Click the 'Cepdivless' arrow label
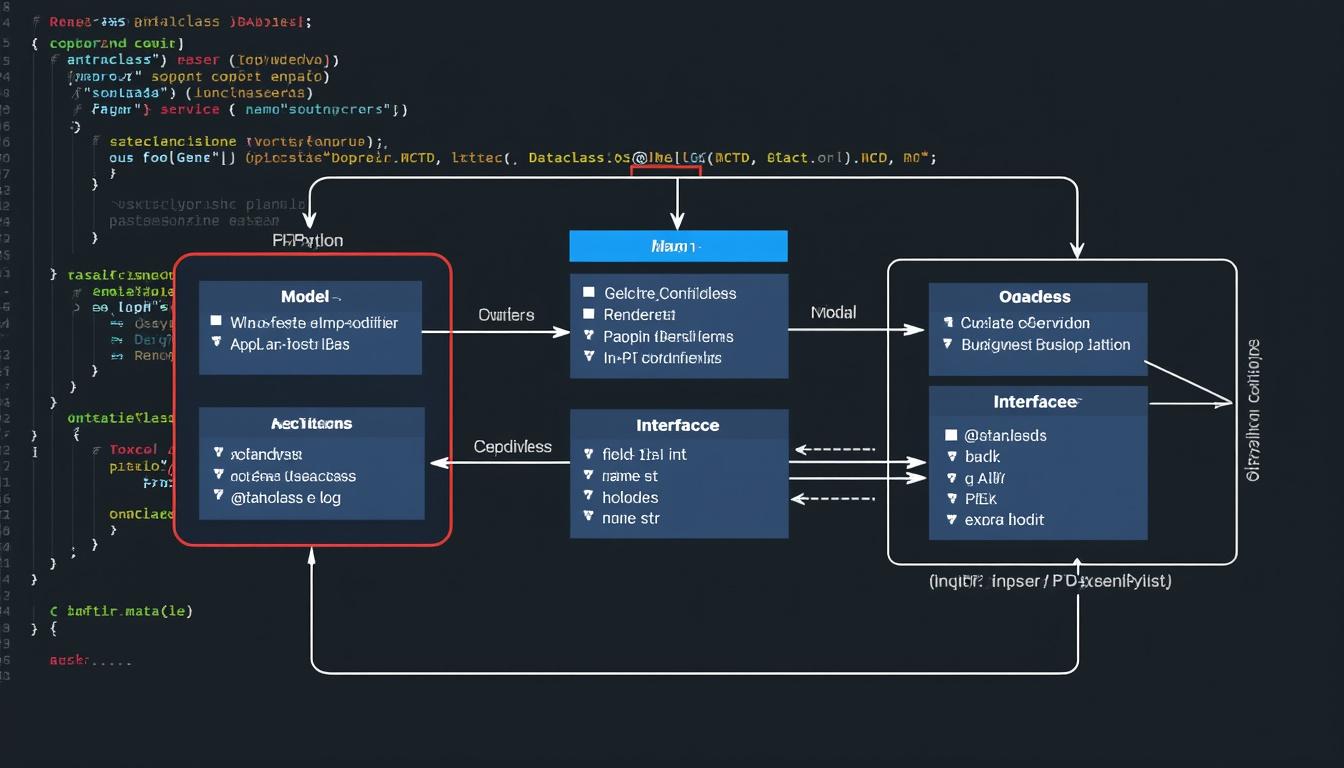The height and width of the screenshot is (768, 1344). click(x=513, y=446)
